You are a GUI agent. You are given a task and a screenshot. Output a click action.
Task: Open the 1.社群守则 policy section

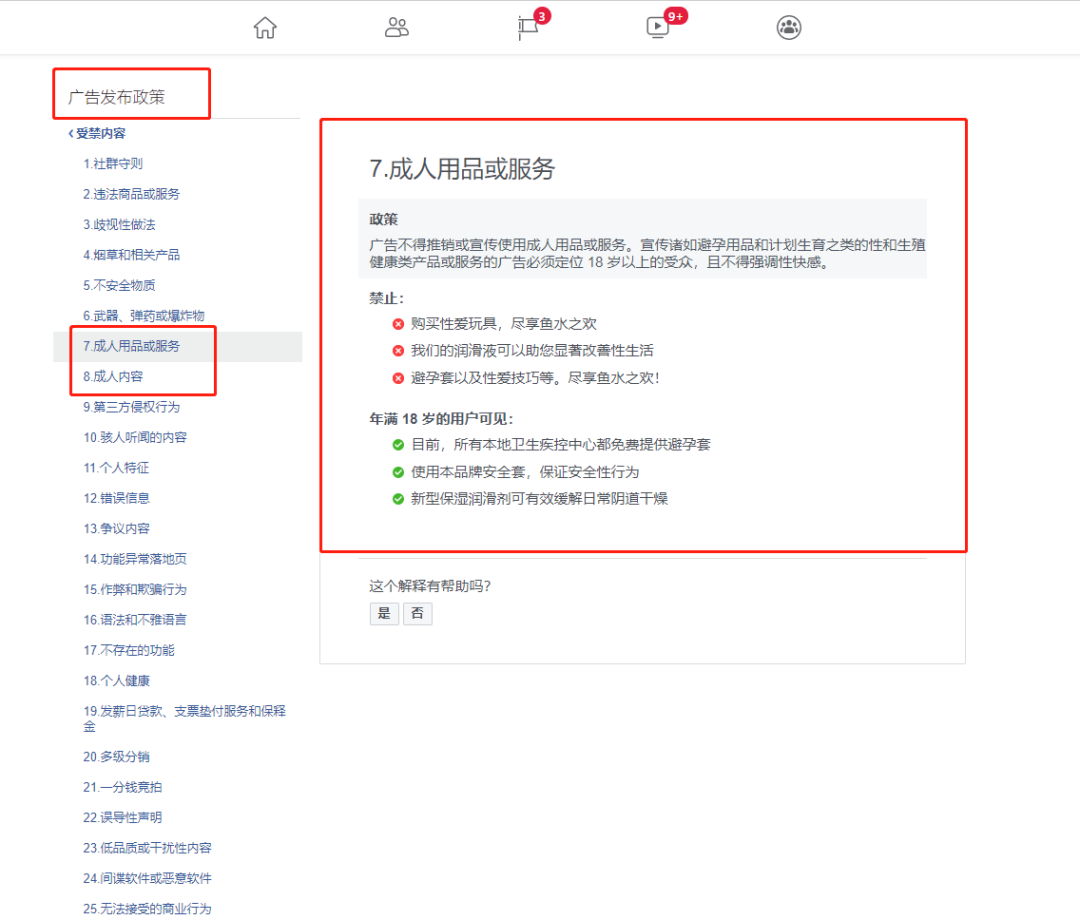115,163
